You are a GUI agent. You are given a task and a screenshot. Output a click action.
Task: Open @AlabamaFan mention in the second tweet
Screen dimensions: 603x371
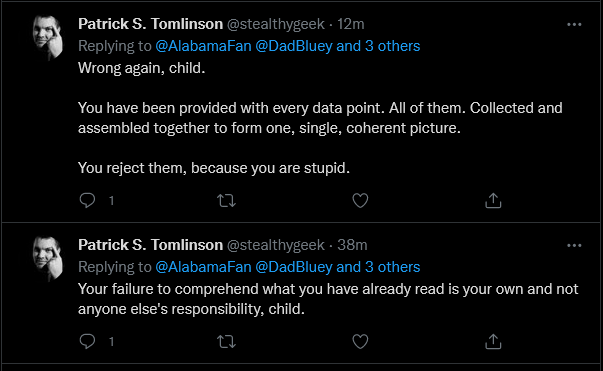coord(203,267)
